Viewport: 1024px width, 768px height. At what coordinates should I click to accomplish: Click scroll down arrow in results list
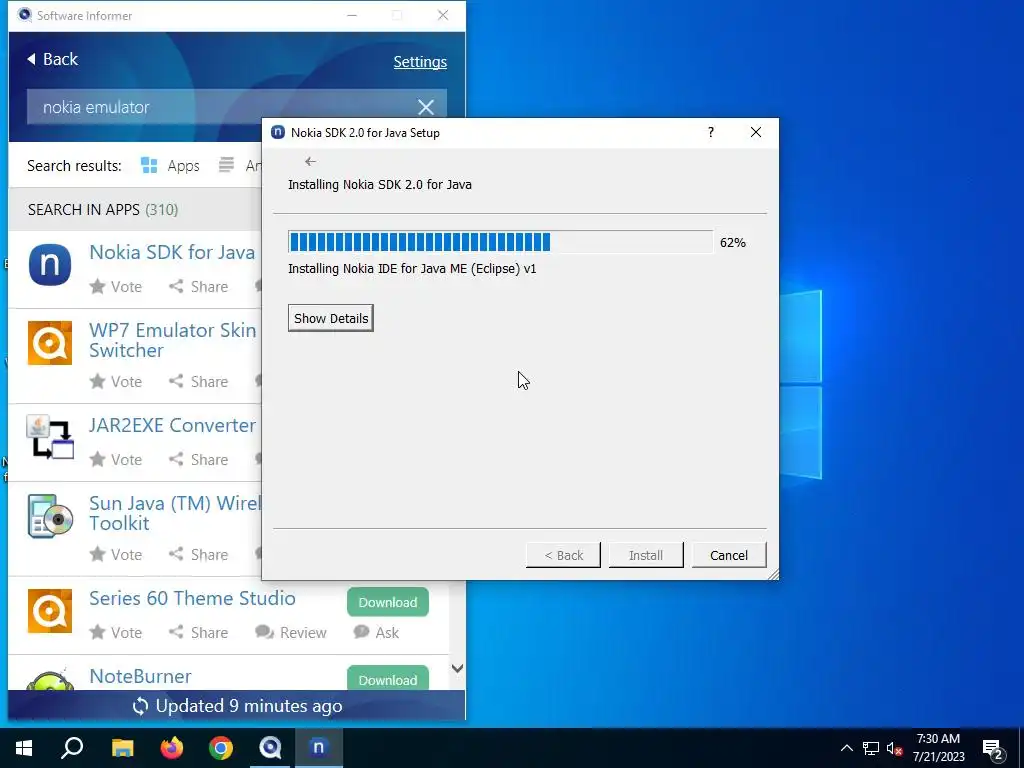(x=458, y=669)
